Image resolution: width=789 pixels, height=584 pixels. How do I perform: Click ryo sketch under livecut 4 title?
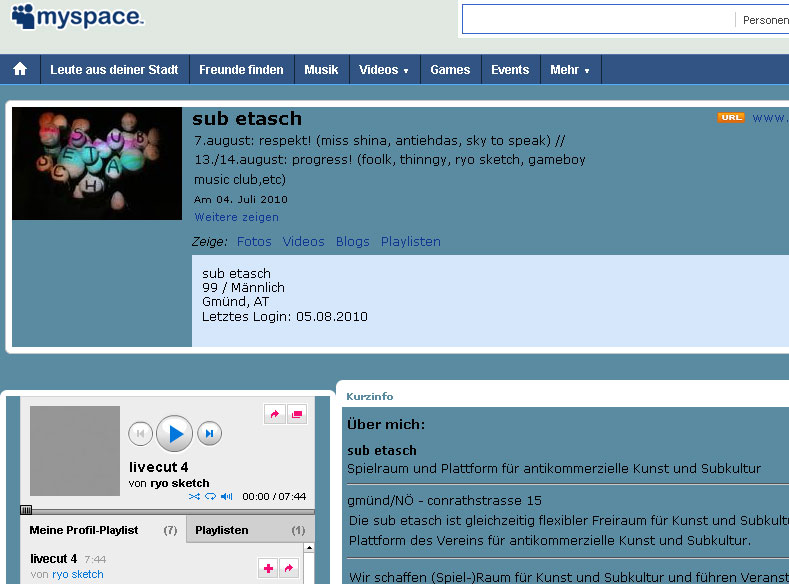tap(180, 483)
